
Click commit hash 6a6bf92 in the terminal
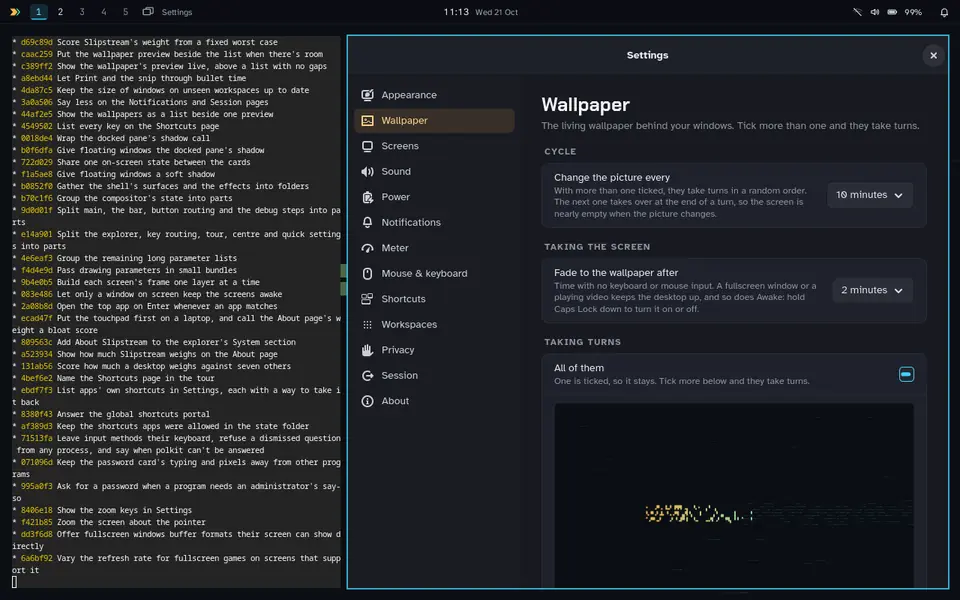pyautogui.click(x=37, y=558)
